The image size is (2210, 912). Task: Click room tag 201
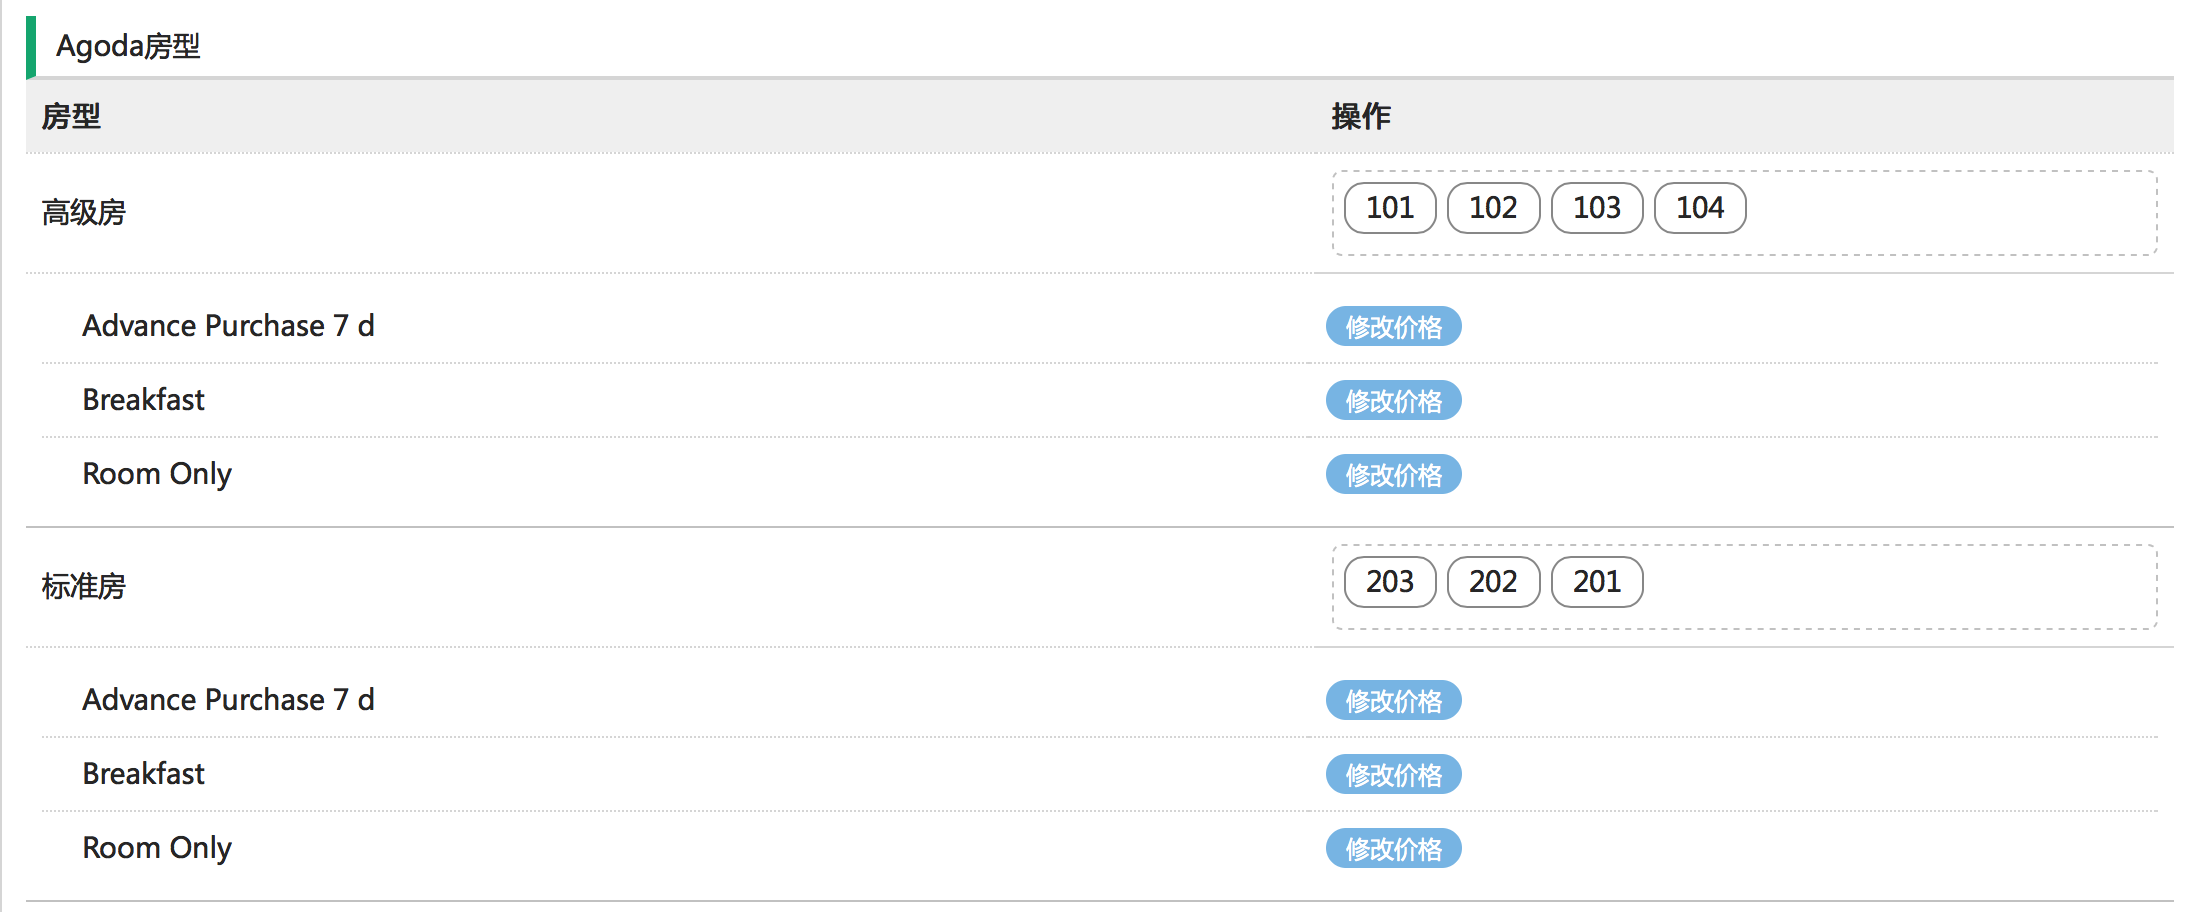[x=1596, y=582]
